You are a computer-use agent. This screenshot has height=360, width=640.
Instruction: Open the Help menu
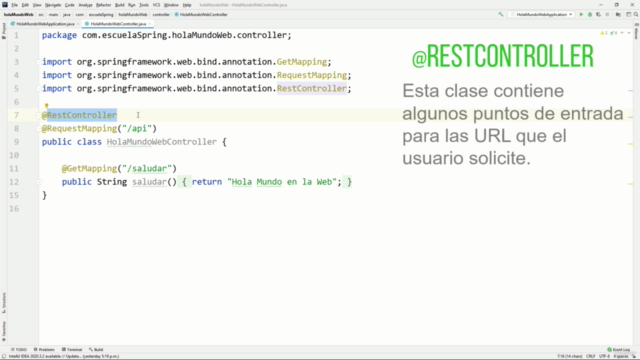tap(187, 5)
